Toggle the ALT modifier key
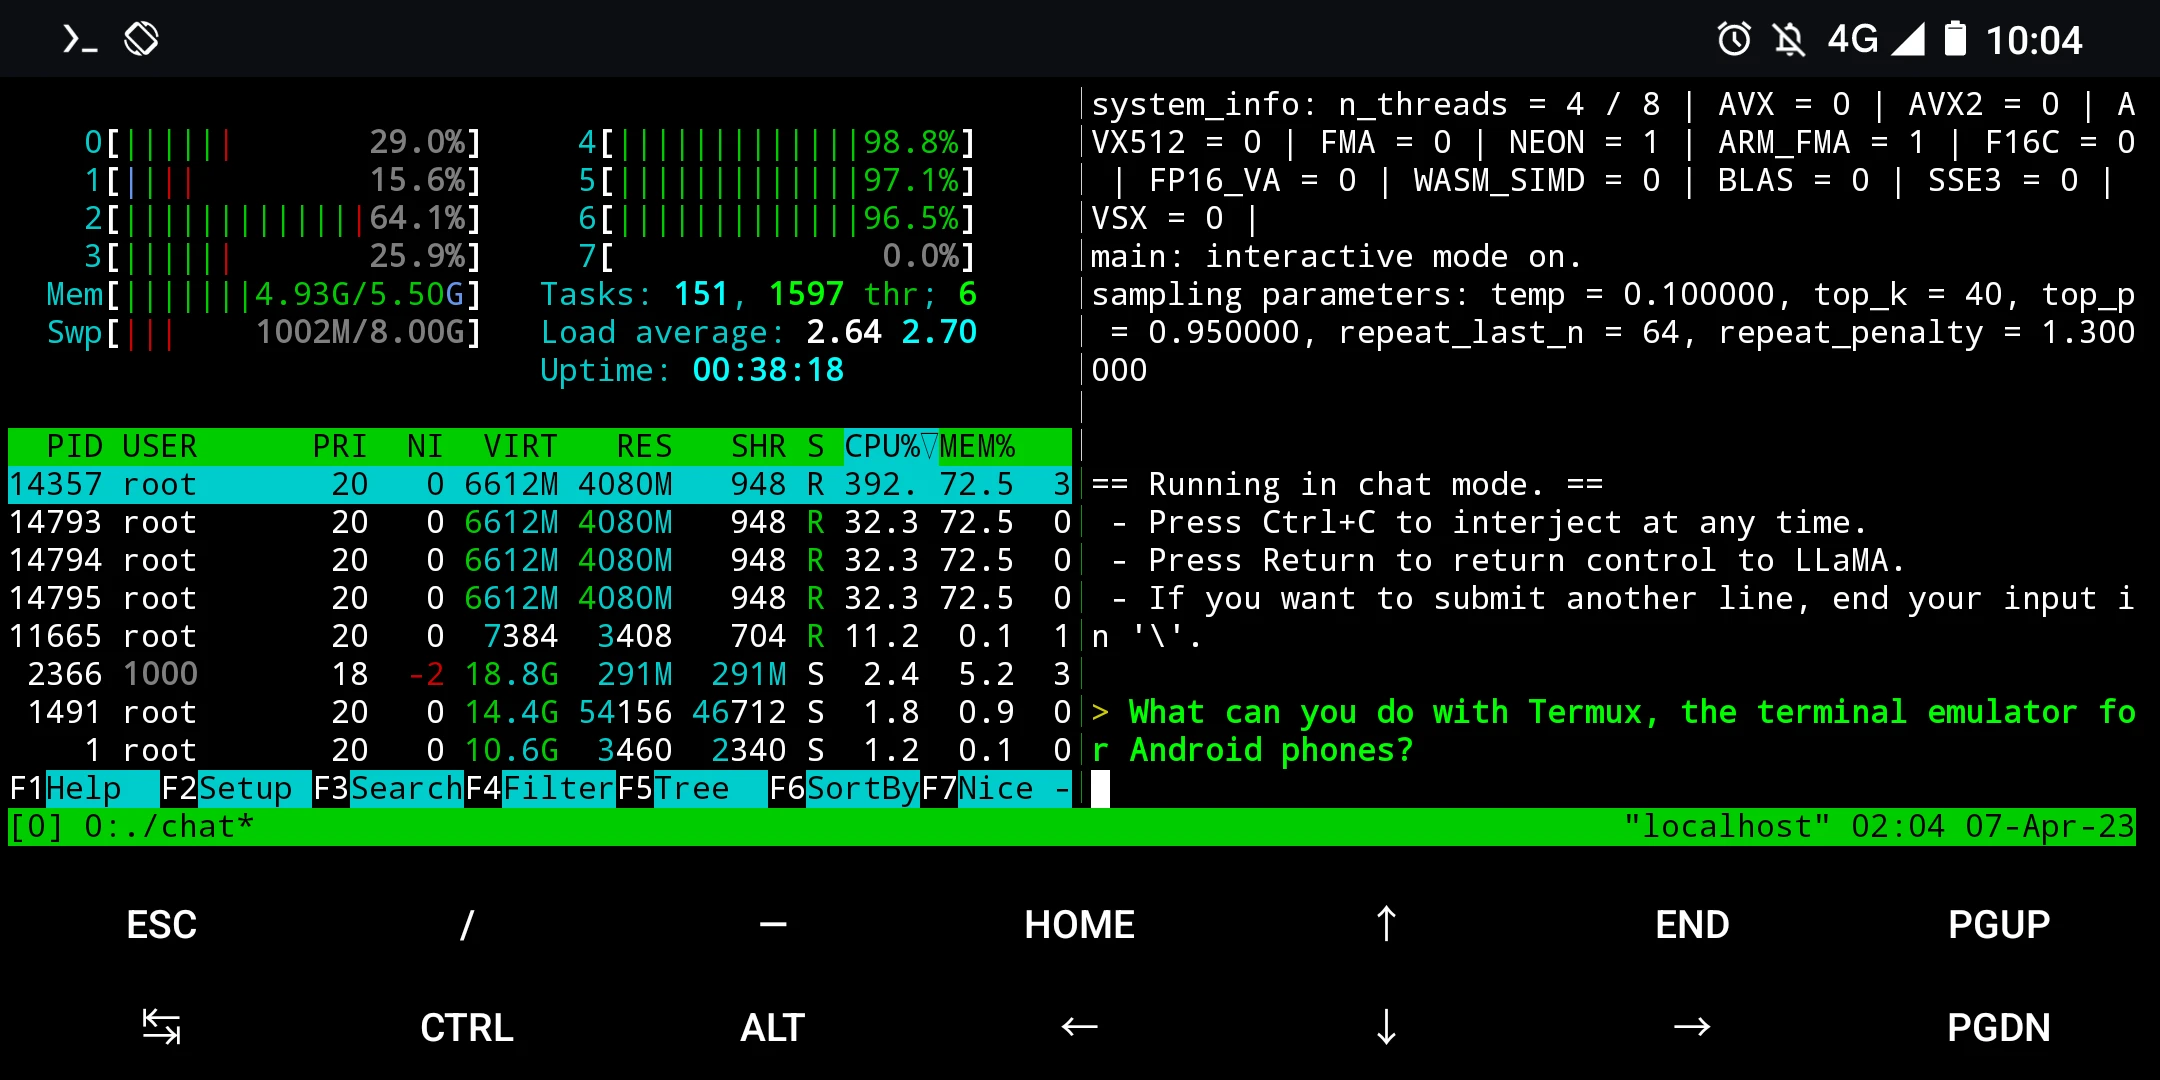2160x1080 pixels. (x=772, y=1027)
